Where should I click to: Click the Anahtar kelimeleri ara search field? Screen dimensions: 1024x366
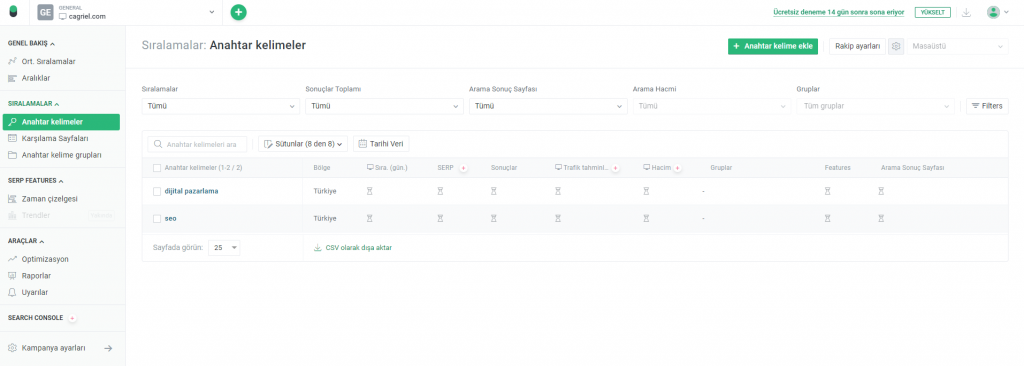tap(198, 144)
